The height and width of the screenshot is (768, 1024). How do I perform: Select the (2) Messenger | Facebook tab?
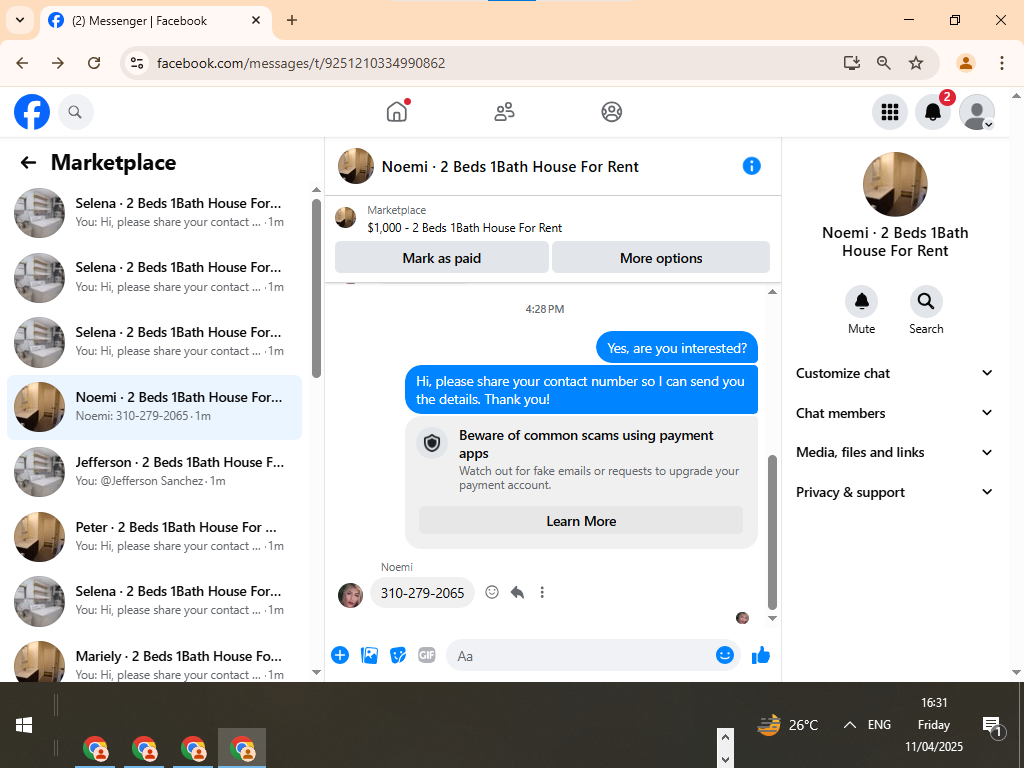[x=155, y=21]
